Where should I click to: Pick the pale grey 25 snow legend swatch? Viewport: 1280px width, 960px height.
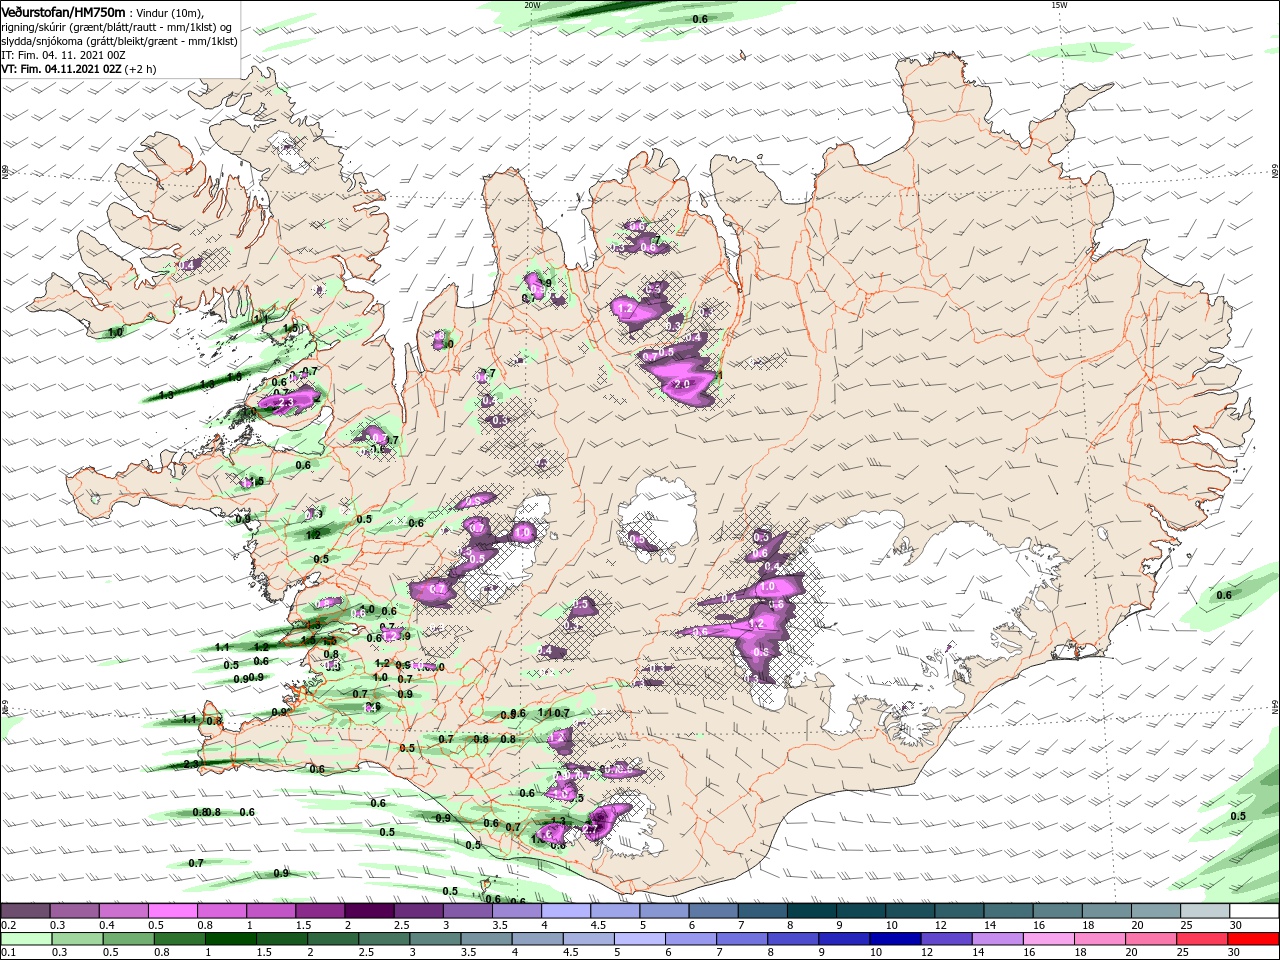pos(1206,911)
